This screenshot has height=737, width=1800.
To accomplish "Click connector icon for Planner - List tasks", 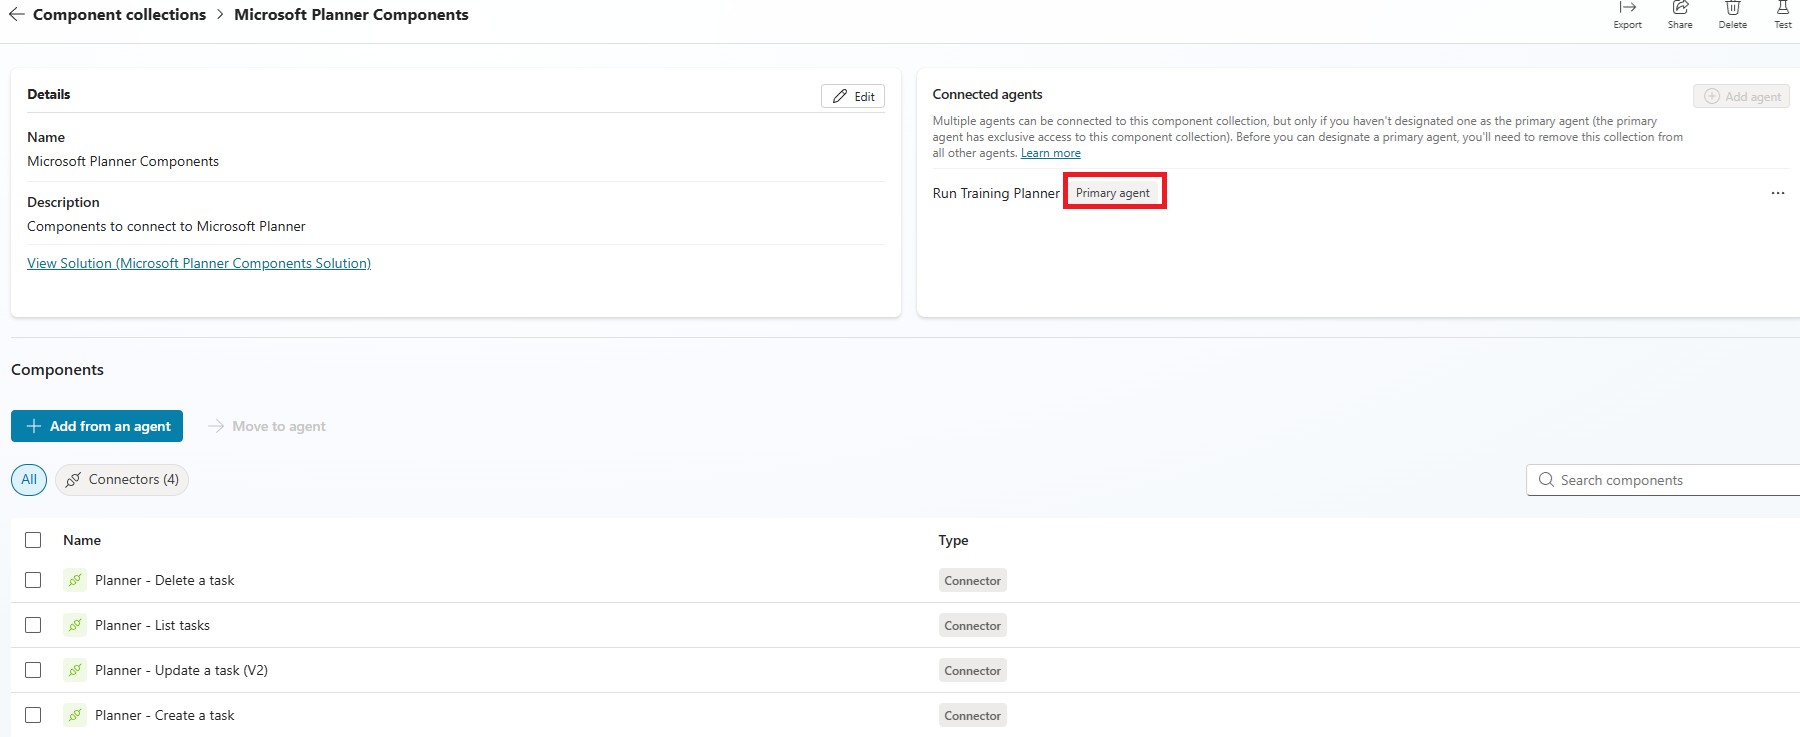I will pos(75,625).
